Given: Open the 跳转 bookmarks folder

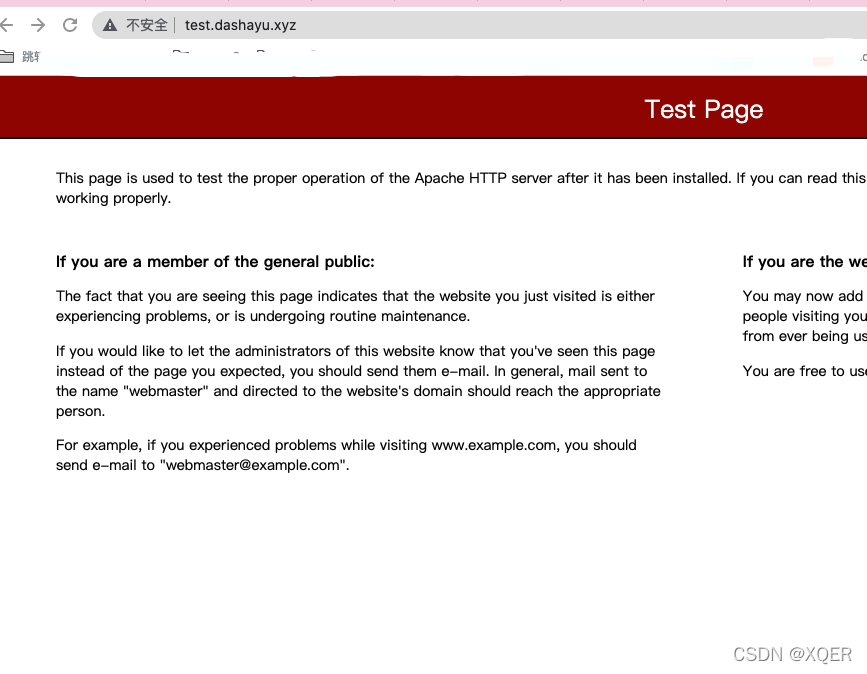Looking at the screenshot, I should 20,56.
